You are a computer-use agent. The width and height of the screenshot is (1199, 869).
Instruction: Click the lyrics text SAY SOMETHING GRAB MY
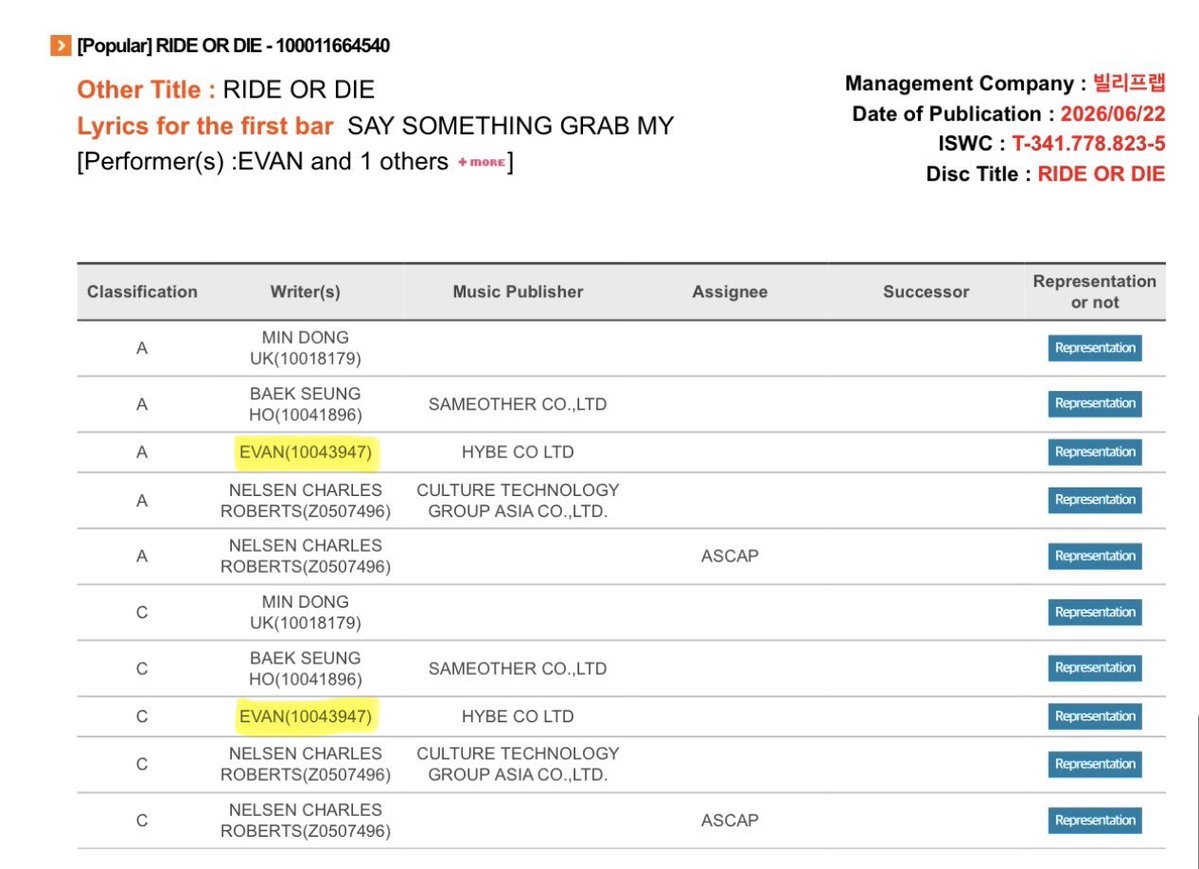tap(511, 125)
